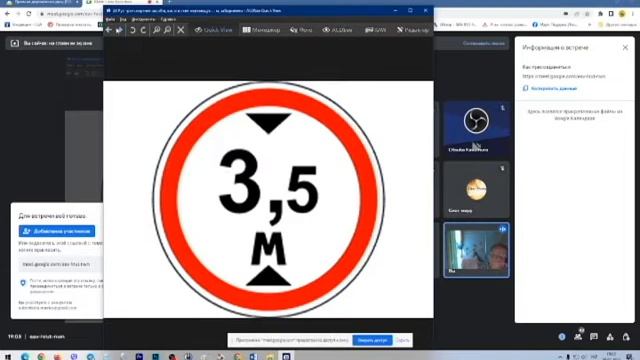Click the add participants button
The width and height of the screenshot is (640, 360).
(x=57, y=231)
